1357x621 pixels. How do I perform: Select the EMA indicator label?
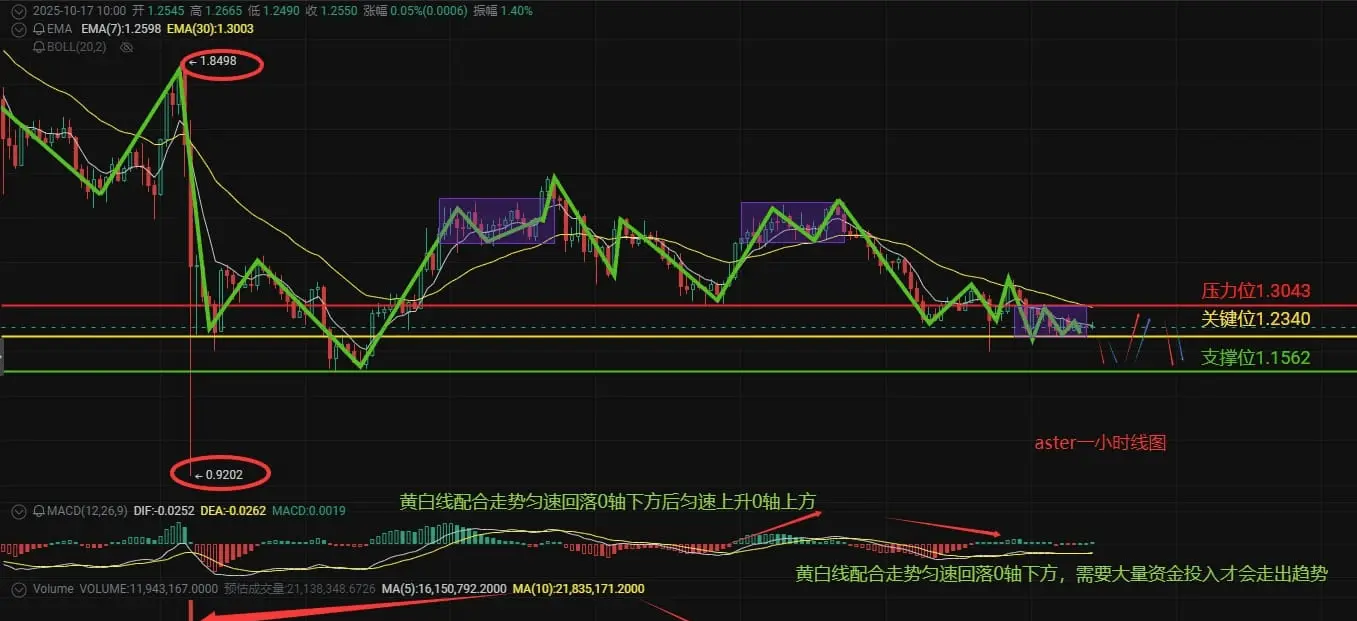(x=59, y=29)
